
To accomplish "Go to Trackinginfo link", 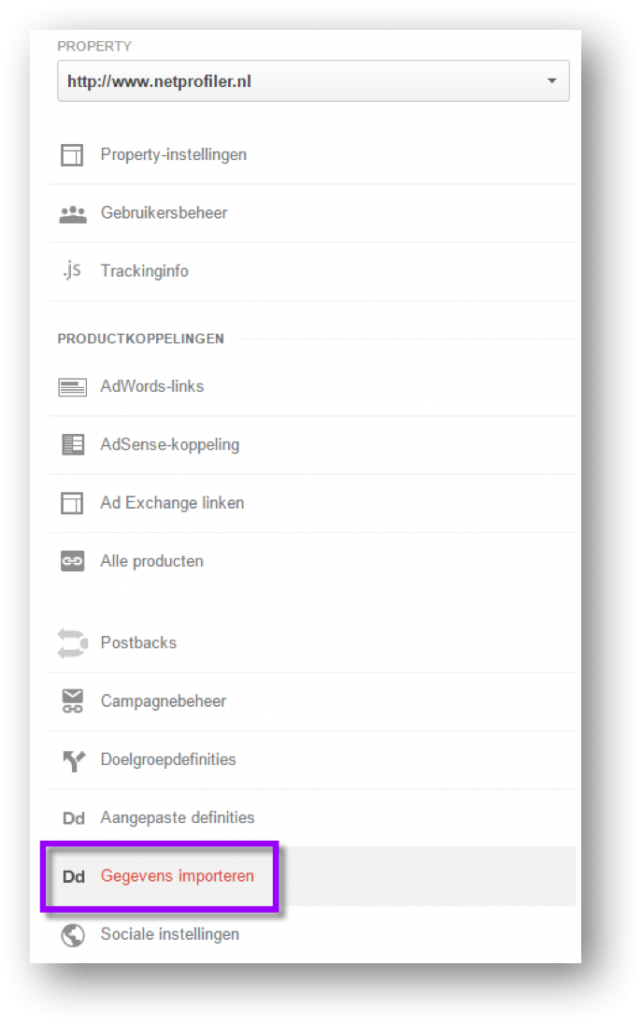I will [x=144, y=271].
